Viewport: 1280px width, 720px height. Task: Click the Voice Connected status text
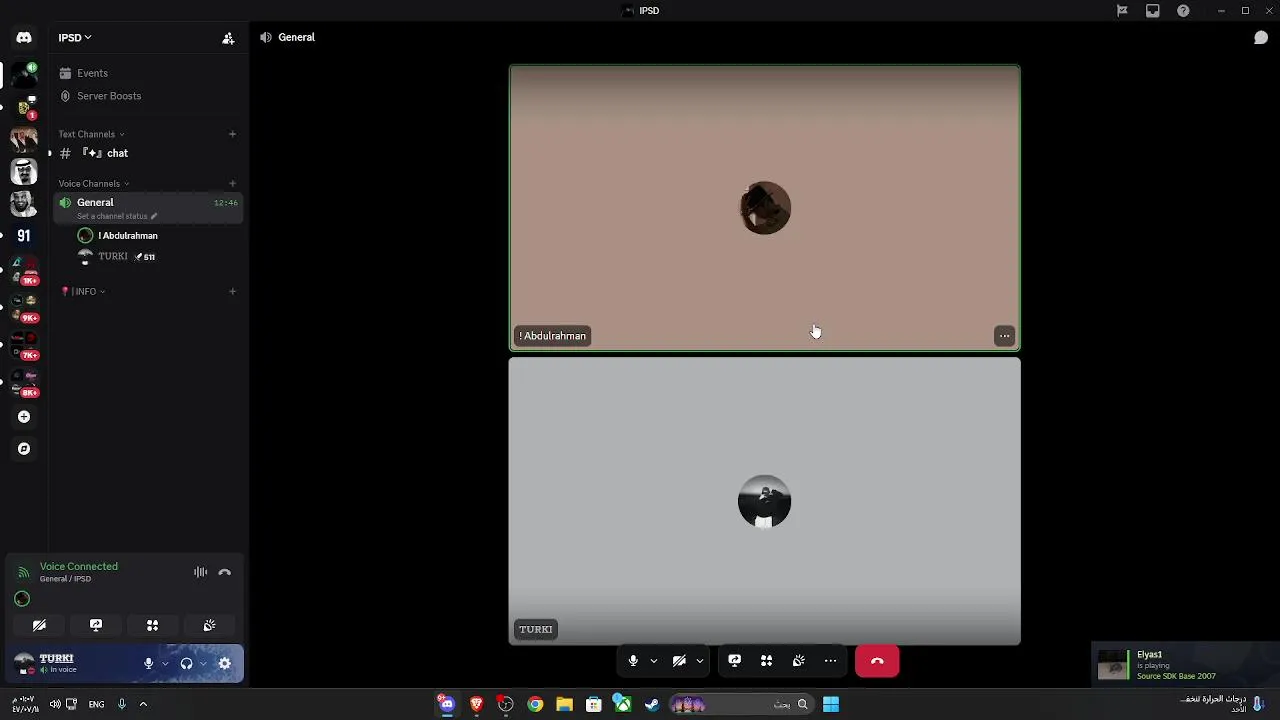[79, 566]
